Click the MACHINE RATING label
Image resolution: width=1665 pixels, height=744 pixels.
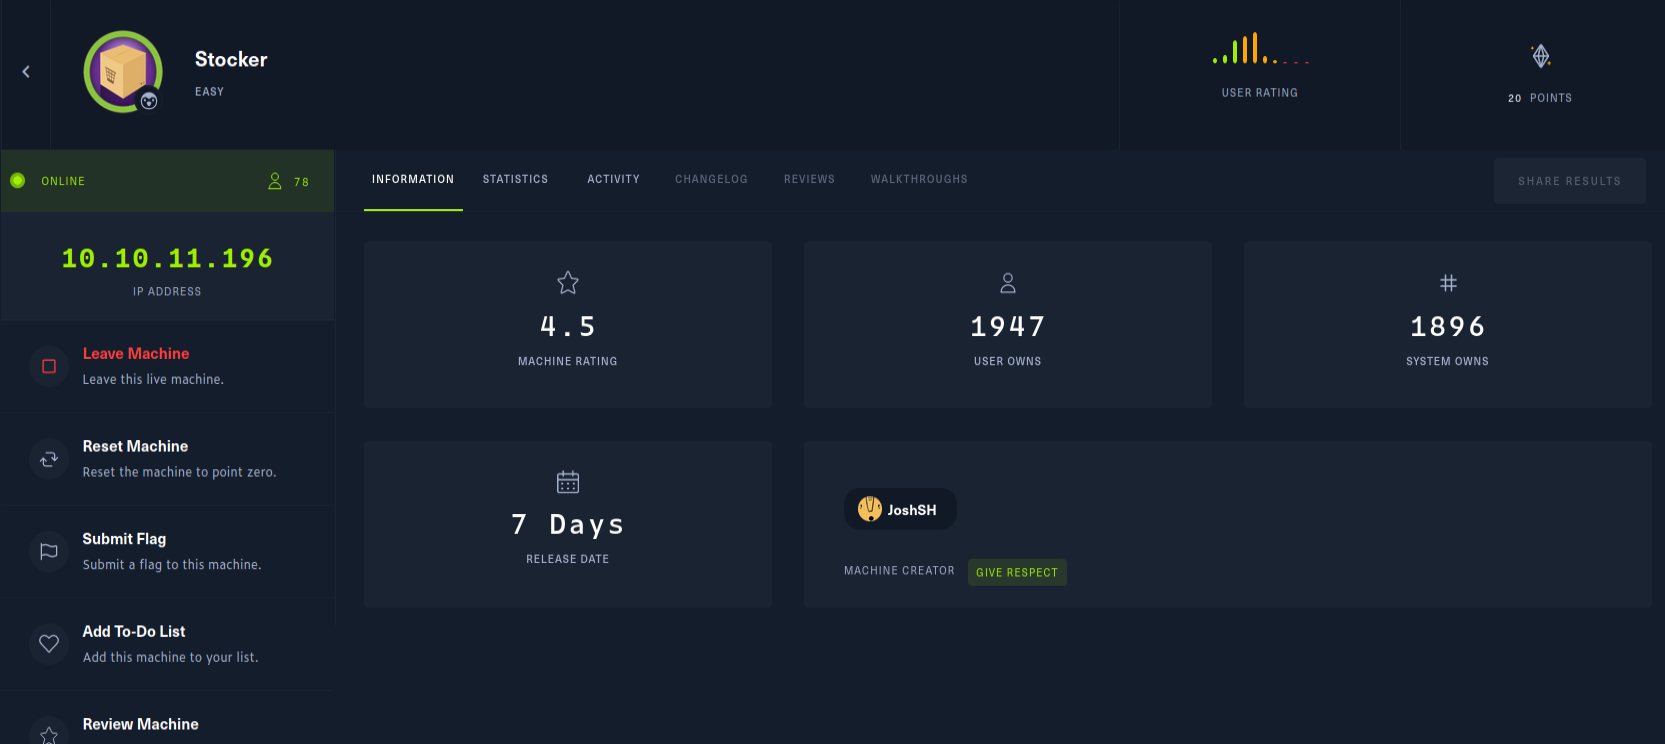click(x=568, y=362)
